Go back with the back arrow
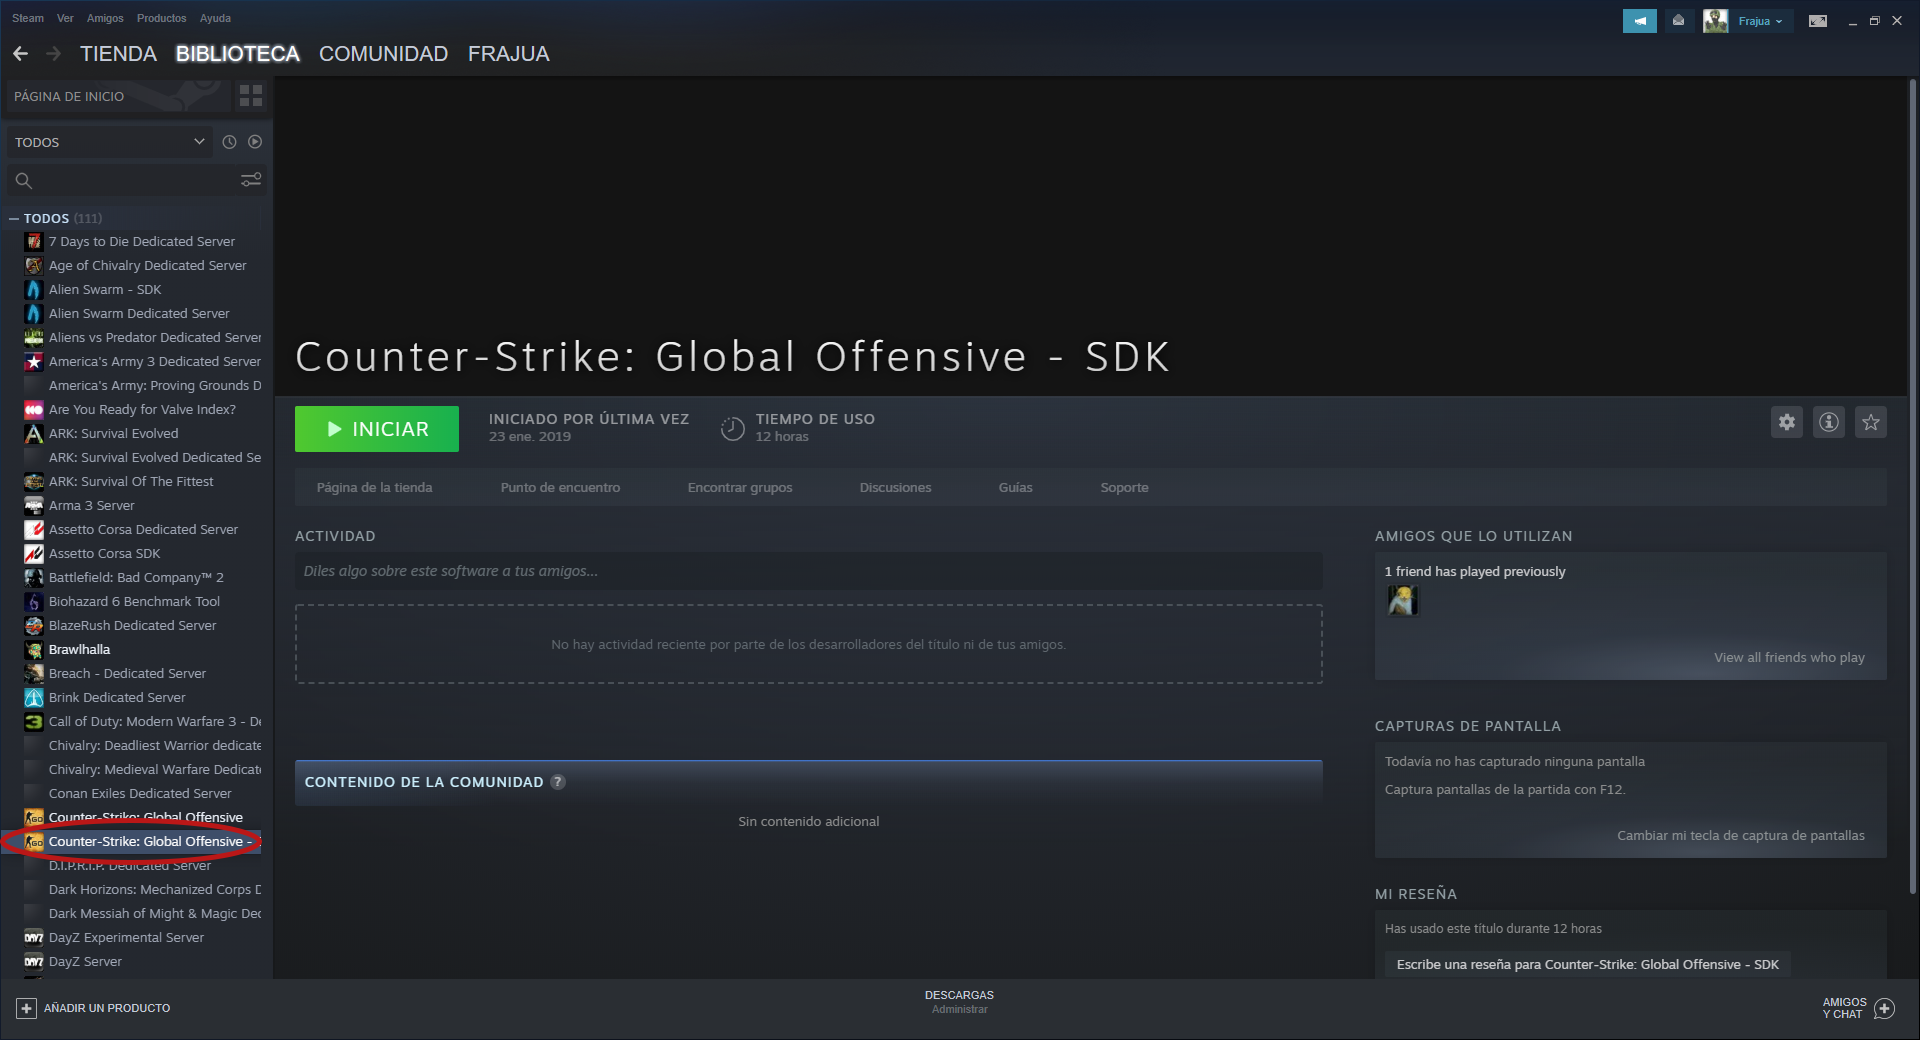This screenshot has height=1040, width=1920. pos(20,54)
